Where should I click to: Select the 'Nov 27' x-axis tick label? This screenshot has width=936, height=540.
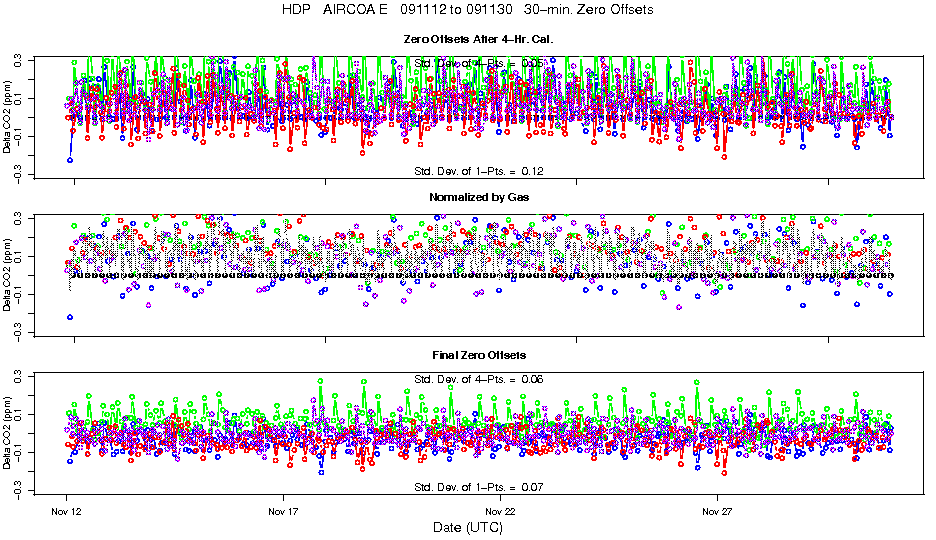click(717, 512)
